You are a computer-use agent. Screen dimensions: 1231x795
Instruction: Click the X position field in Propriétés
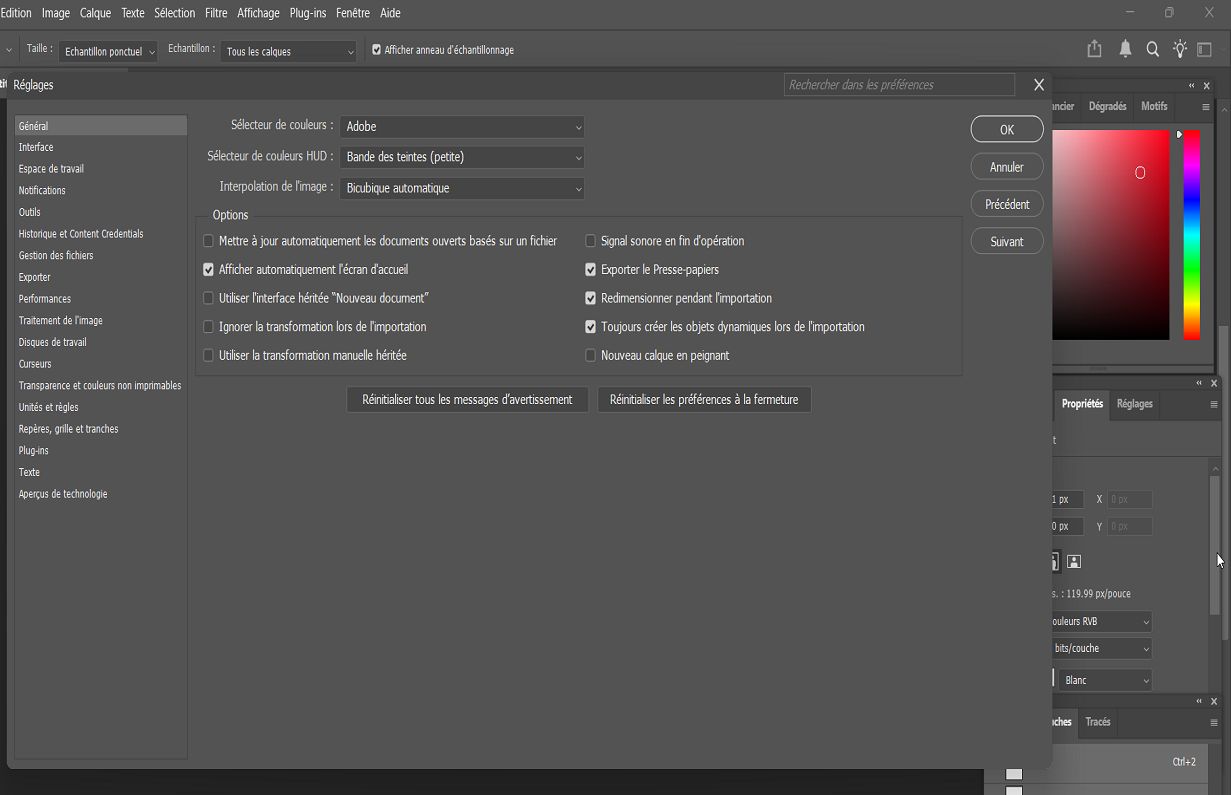point(1130,499)
